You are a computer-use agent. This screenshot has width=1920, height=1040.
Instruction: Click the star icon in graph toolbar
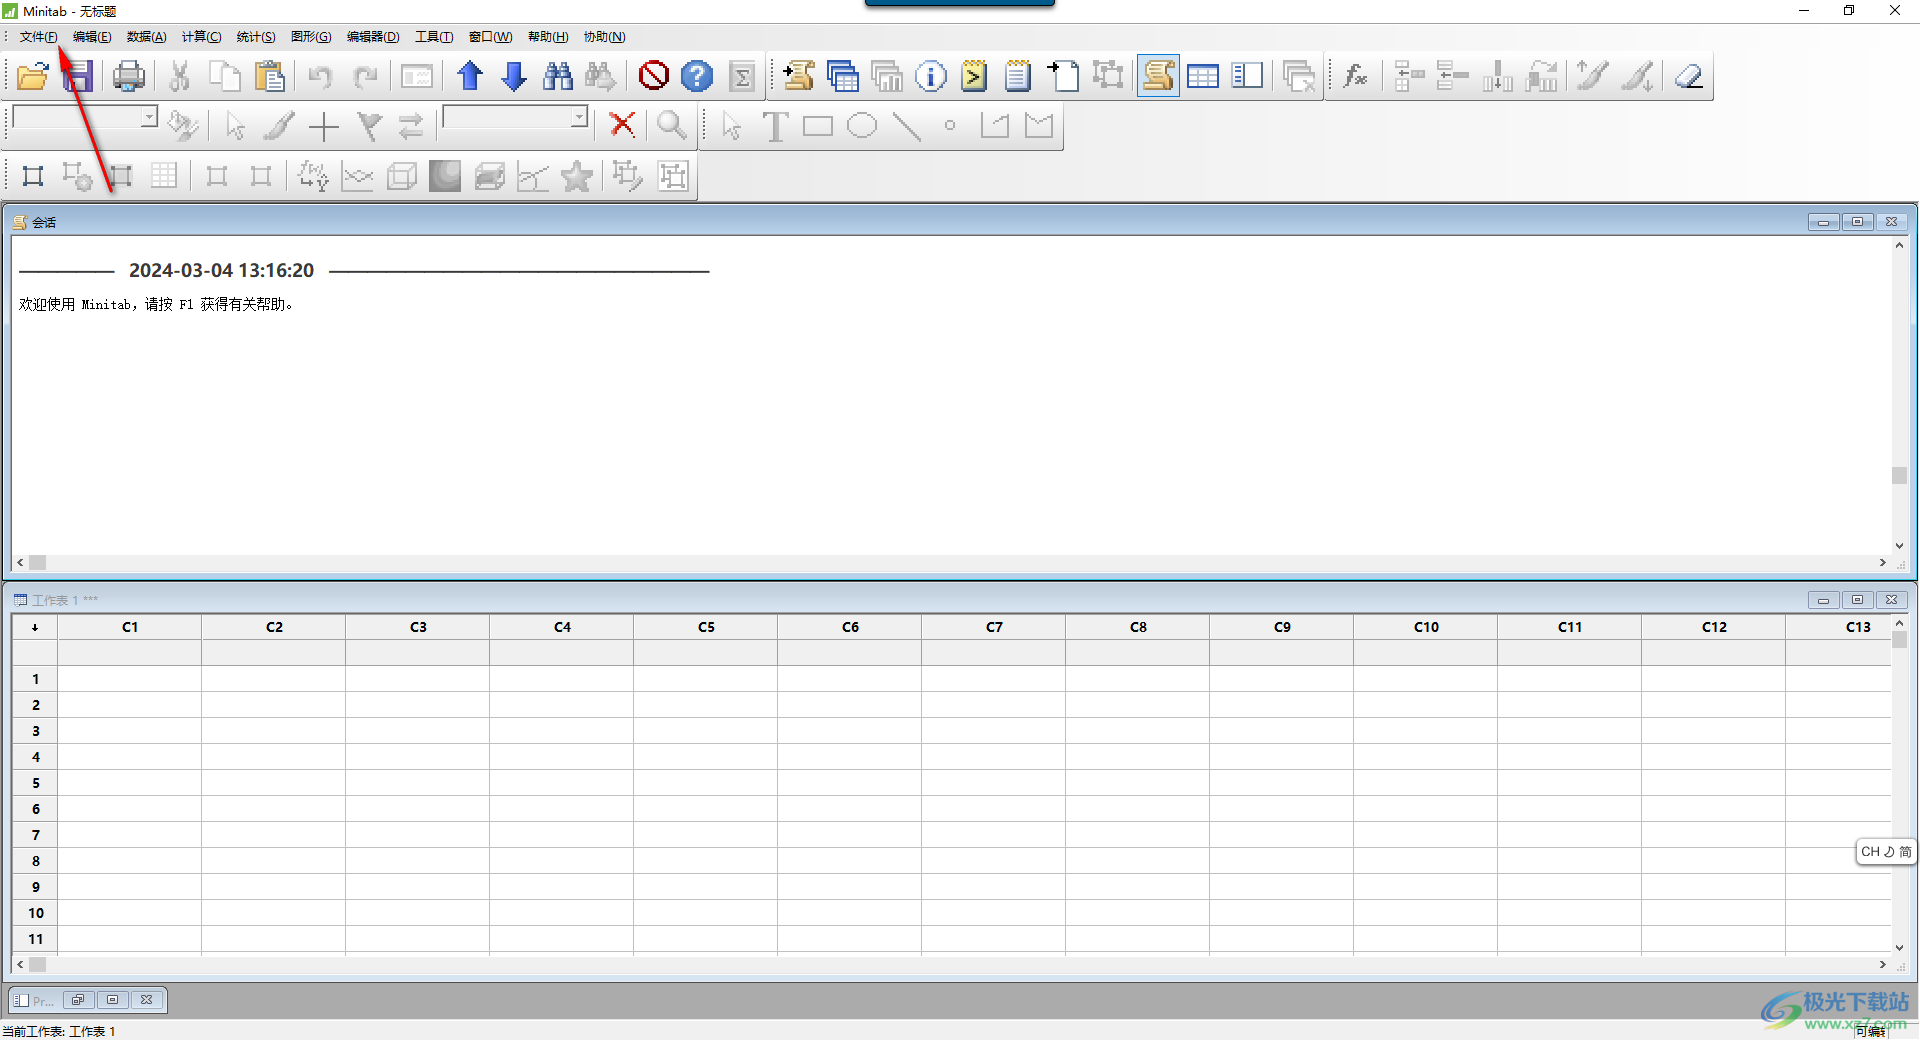[577, 176]
